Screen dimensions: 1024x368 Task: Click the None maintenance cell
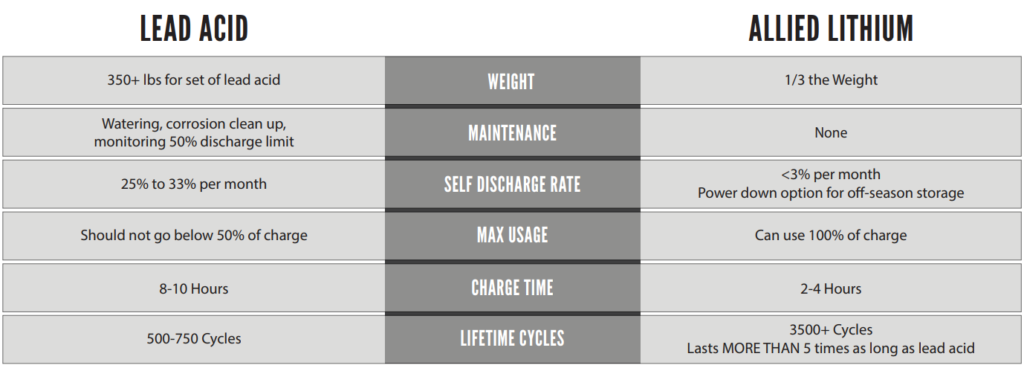point(831,132)
